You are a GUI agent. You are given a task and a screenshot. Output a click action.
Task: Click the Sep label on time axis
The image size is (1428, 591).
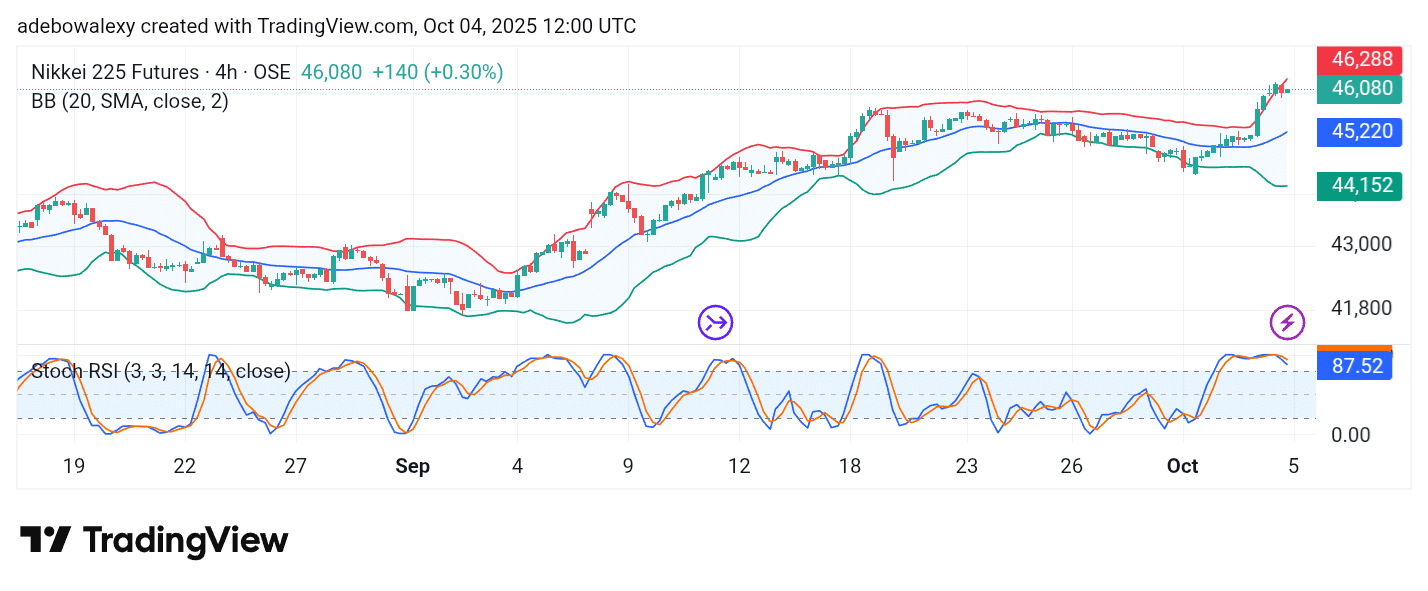click(x=413, y=466)
